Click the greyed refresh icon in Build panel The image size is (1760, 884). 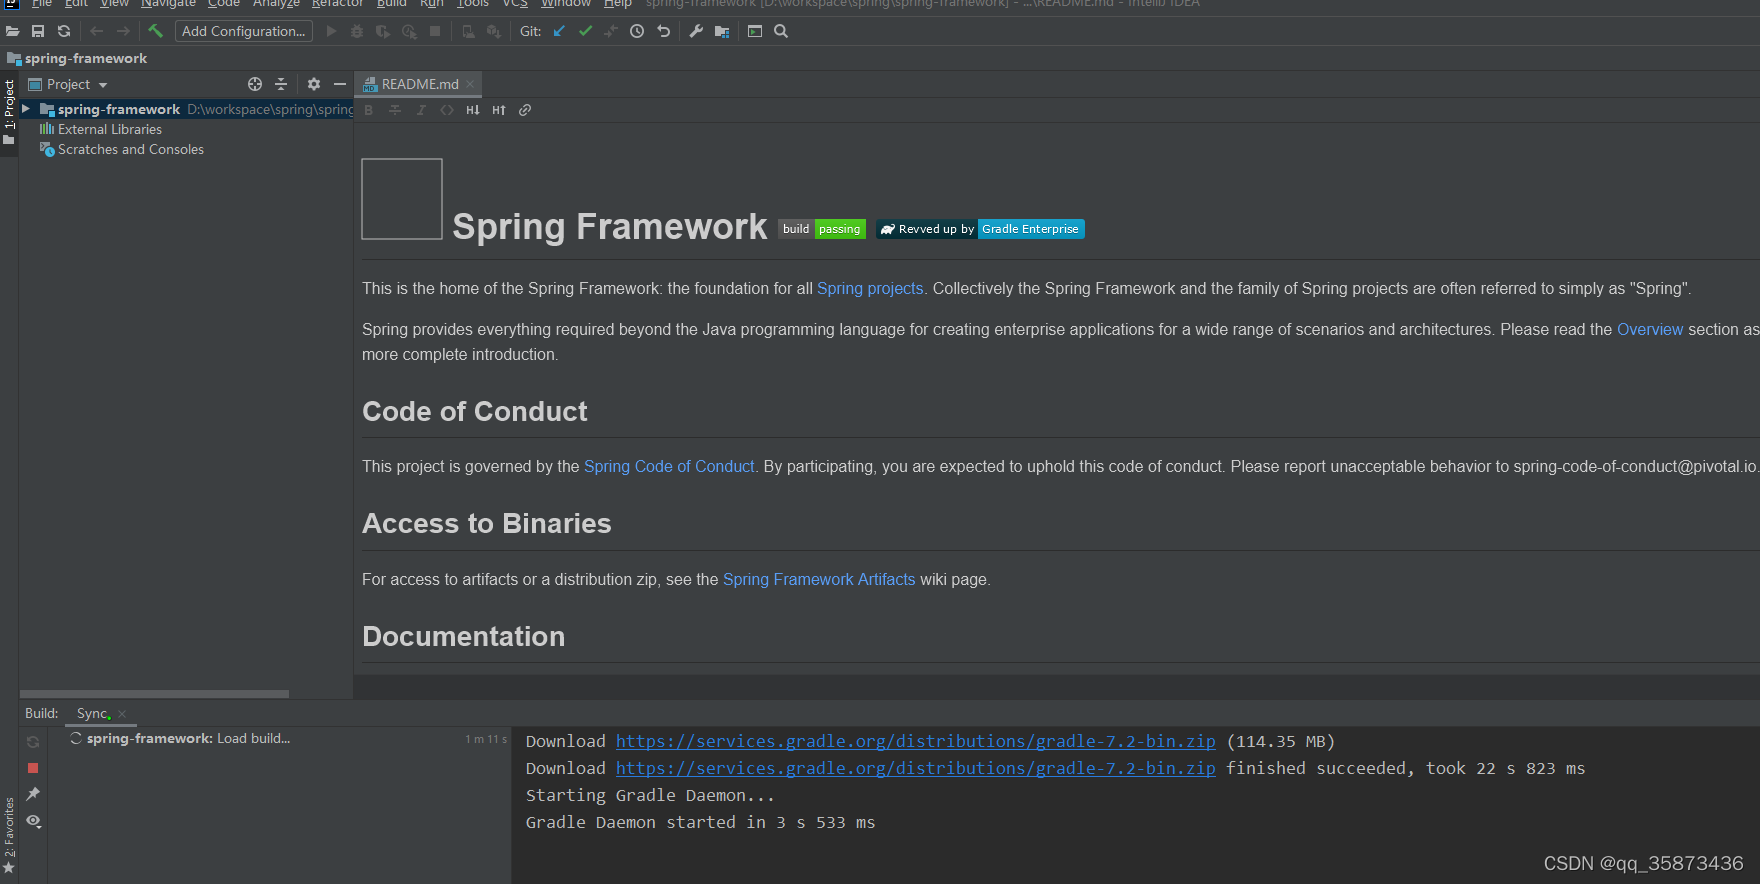33,742
